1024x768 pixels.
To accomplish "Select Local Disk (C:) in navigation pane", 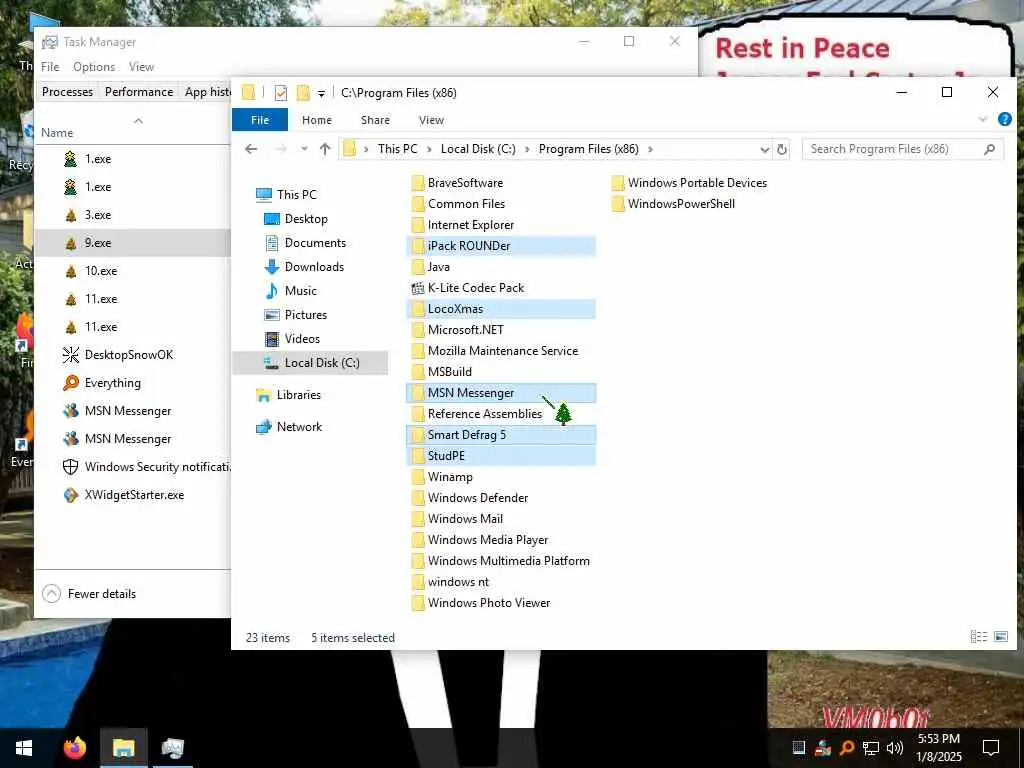I will pos(311,363).
